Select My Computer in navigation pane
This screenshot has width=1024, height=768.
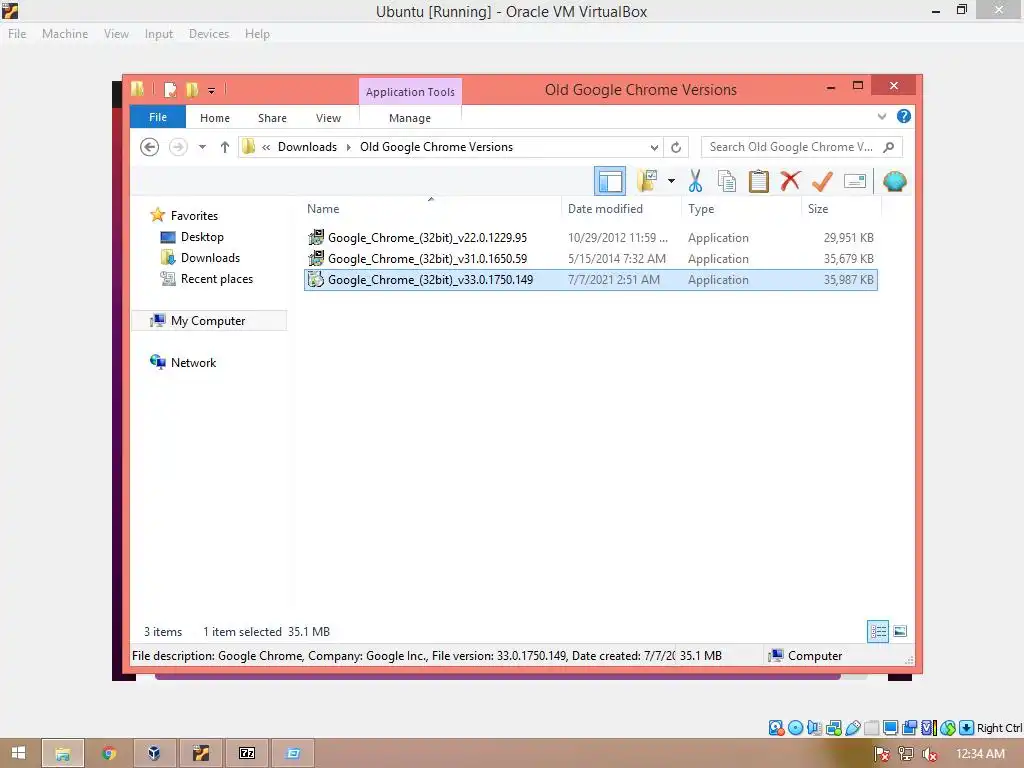(208, 321)
